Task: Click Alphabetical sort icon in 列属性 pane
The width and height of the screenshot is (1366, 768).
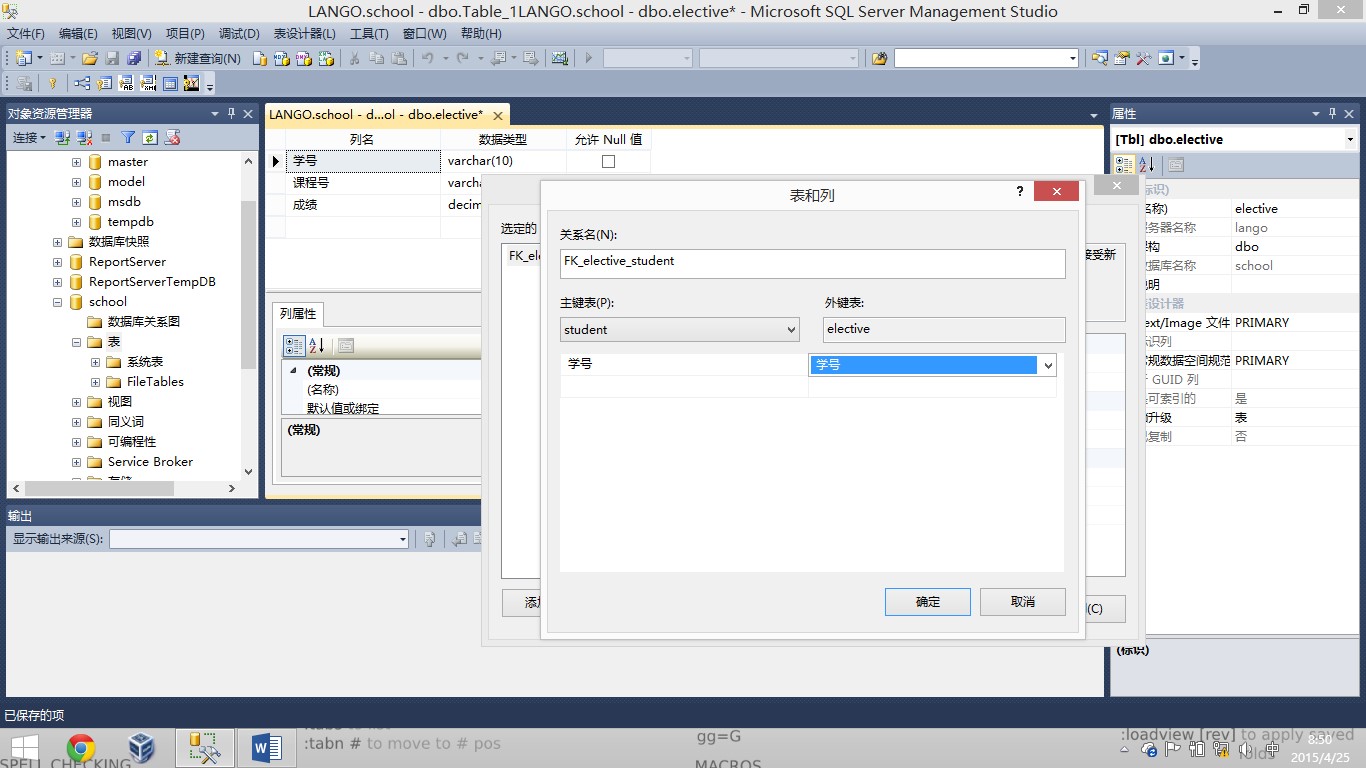Action: click(316, 345)
